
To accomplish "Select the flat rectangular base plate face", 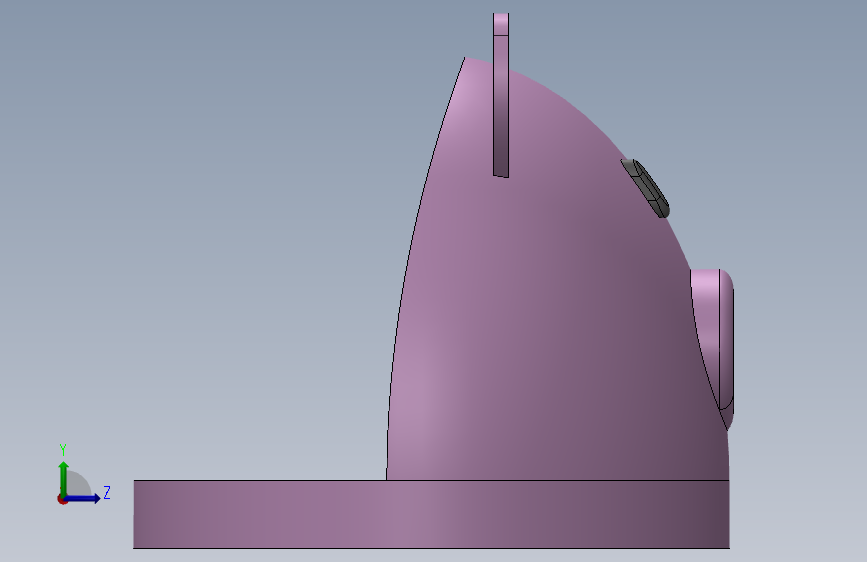I will pyautogui.click(x=431, y=514).
